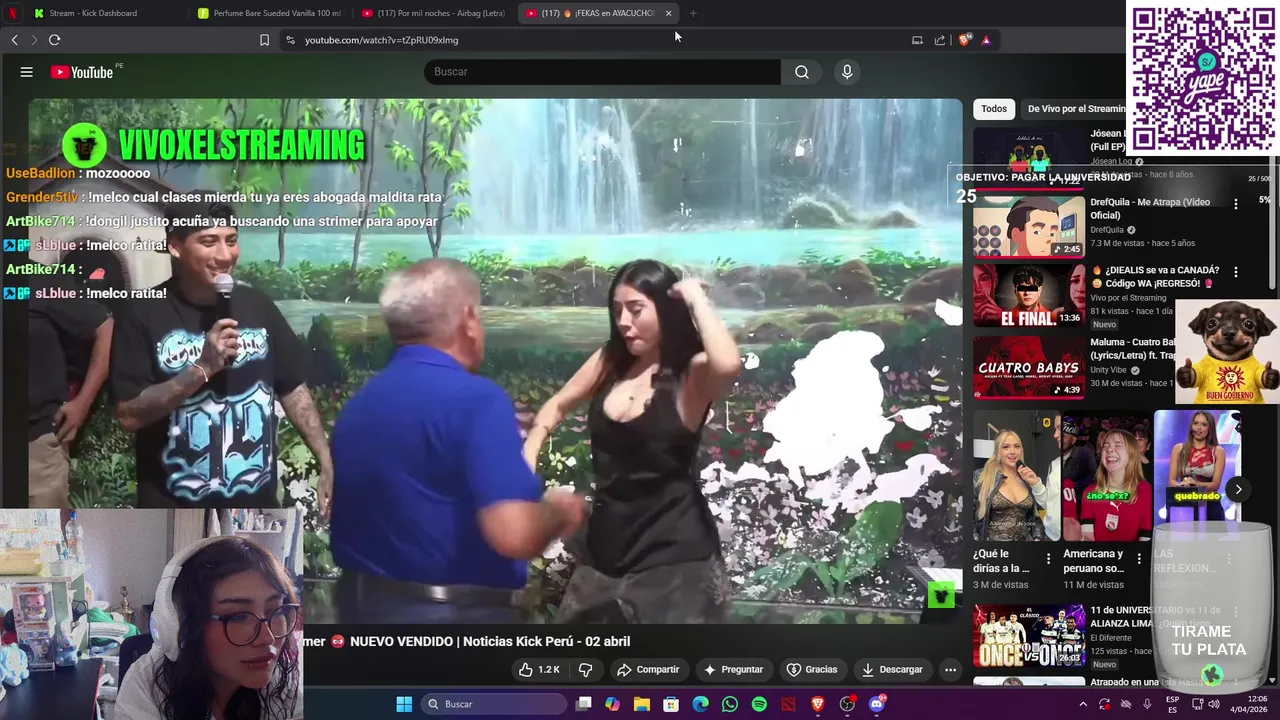The width and height of the screenshot is (1280, 720).
Task: Download the video using Descargar
Action: click(x=892, y=669)
